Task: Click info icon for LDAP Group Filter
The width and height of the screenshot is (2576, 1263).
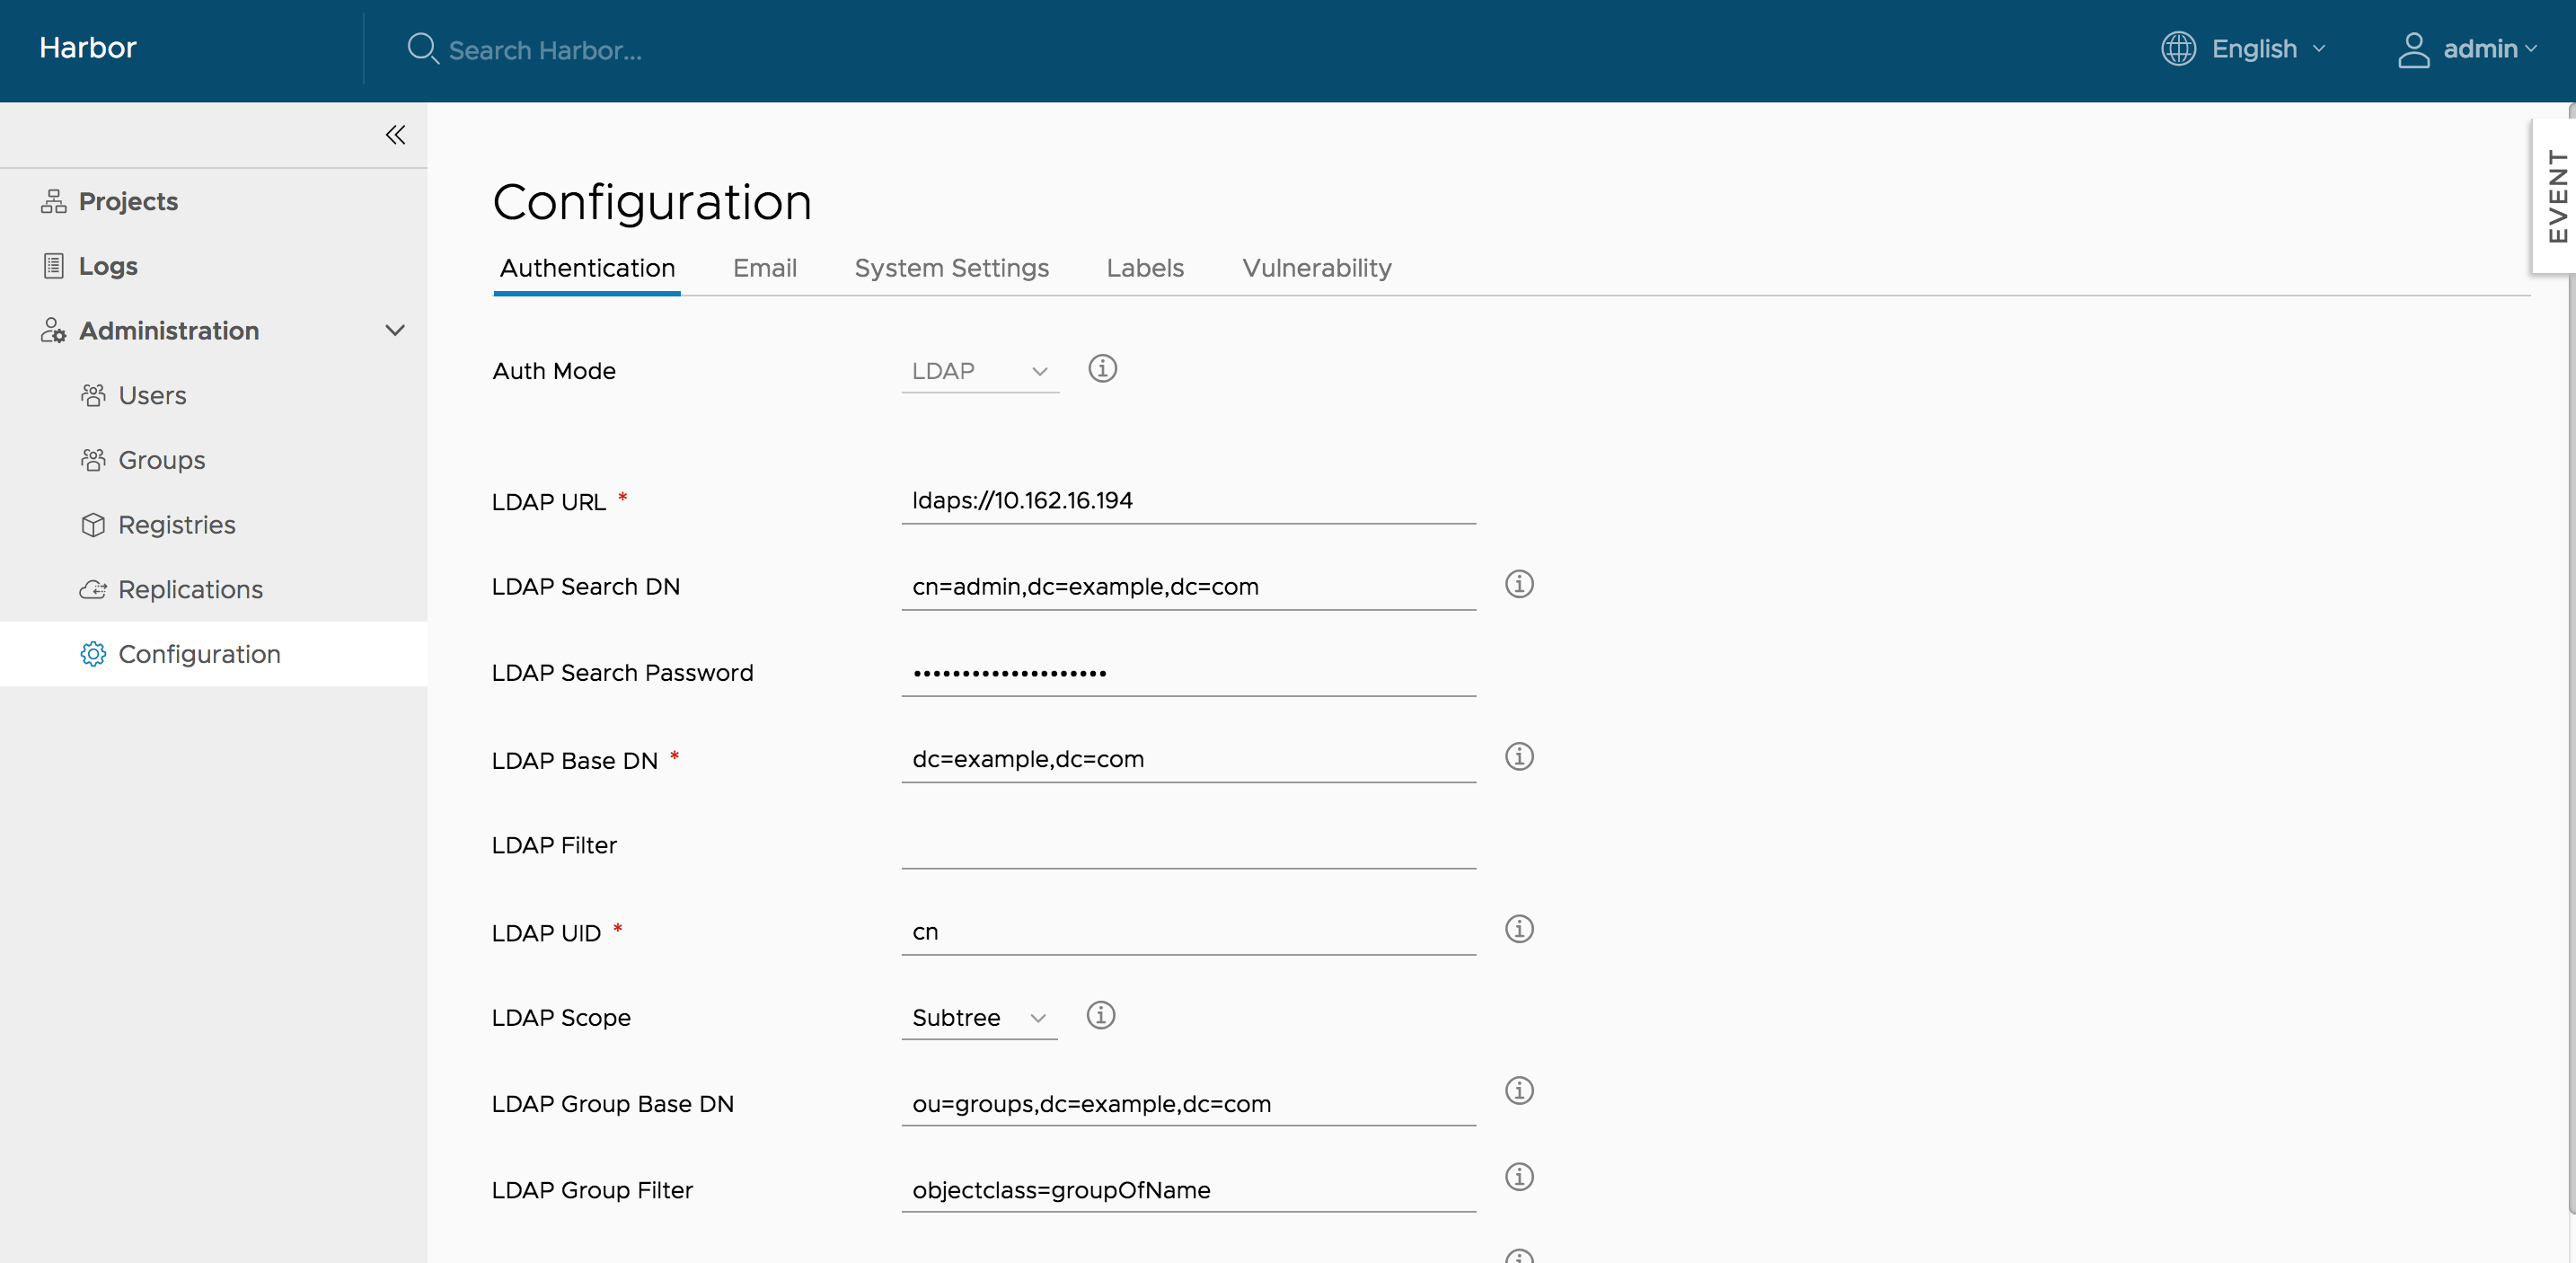Action: click(x=1519, y=1177)
